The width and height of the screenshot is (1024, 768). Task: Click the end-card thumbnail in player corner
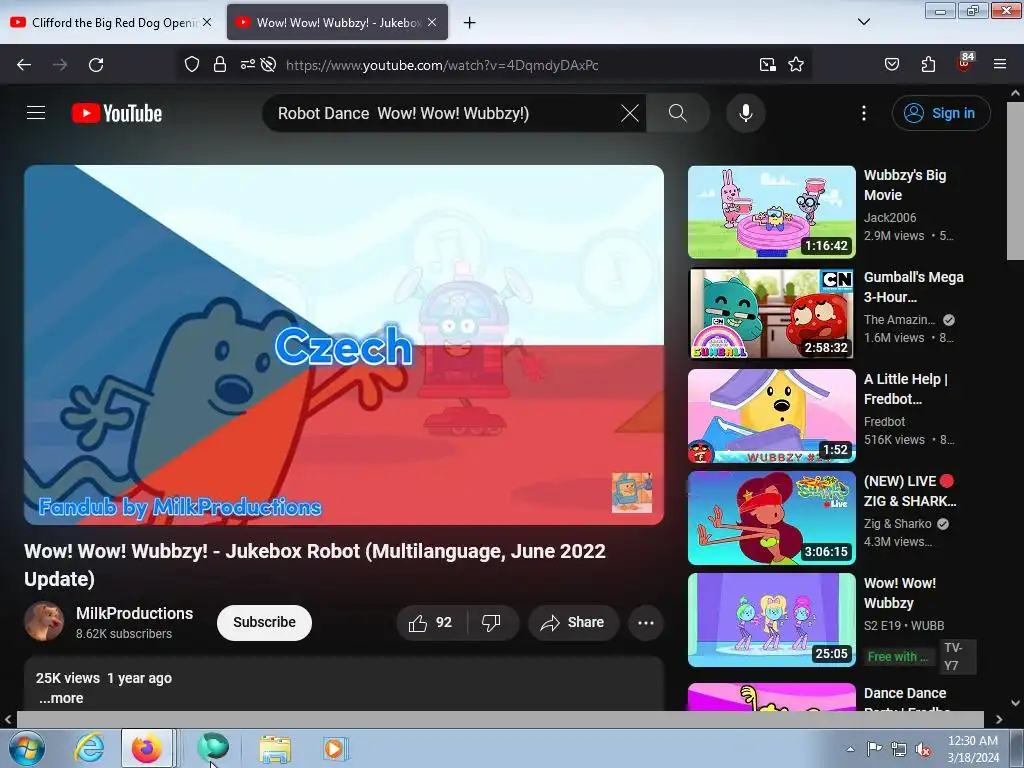(632, 492)
